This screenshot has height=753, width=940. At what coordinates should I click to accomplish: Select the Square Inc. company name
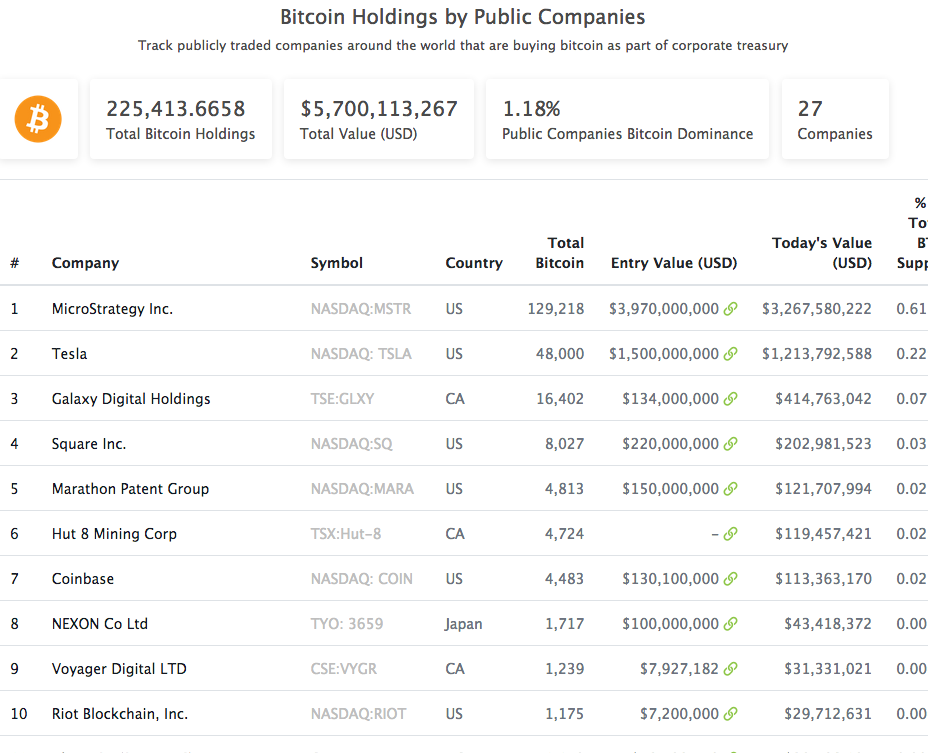point(89,444)
